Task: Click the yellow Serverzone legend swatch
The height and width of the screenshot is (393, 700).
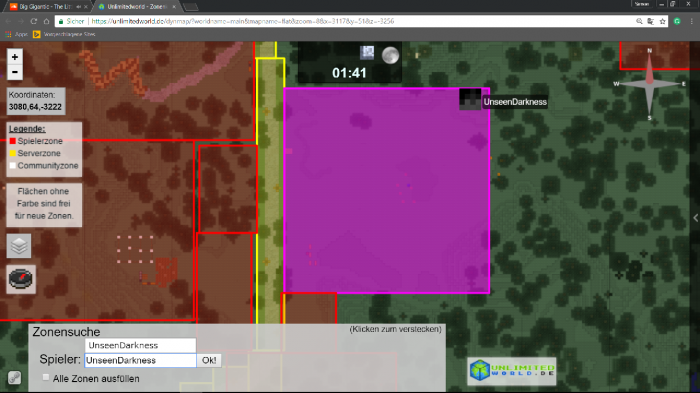Action: pyautogui.click(x=12, y=153)
